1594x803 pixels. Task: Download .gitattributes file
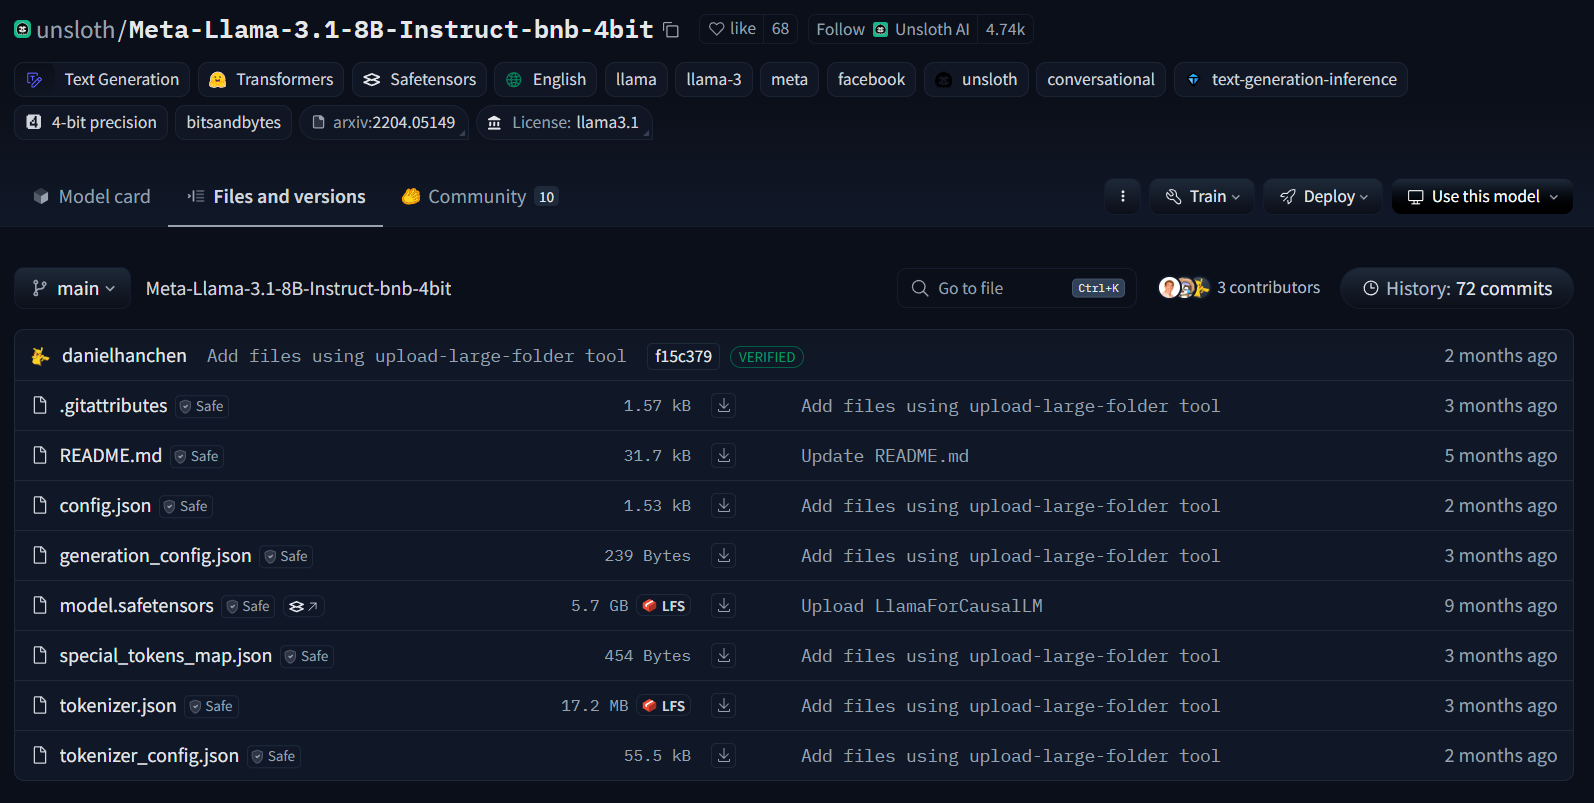724,405
